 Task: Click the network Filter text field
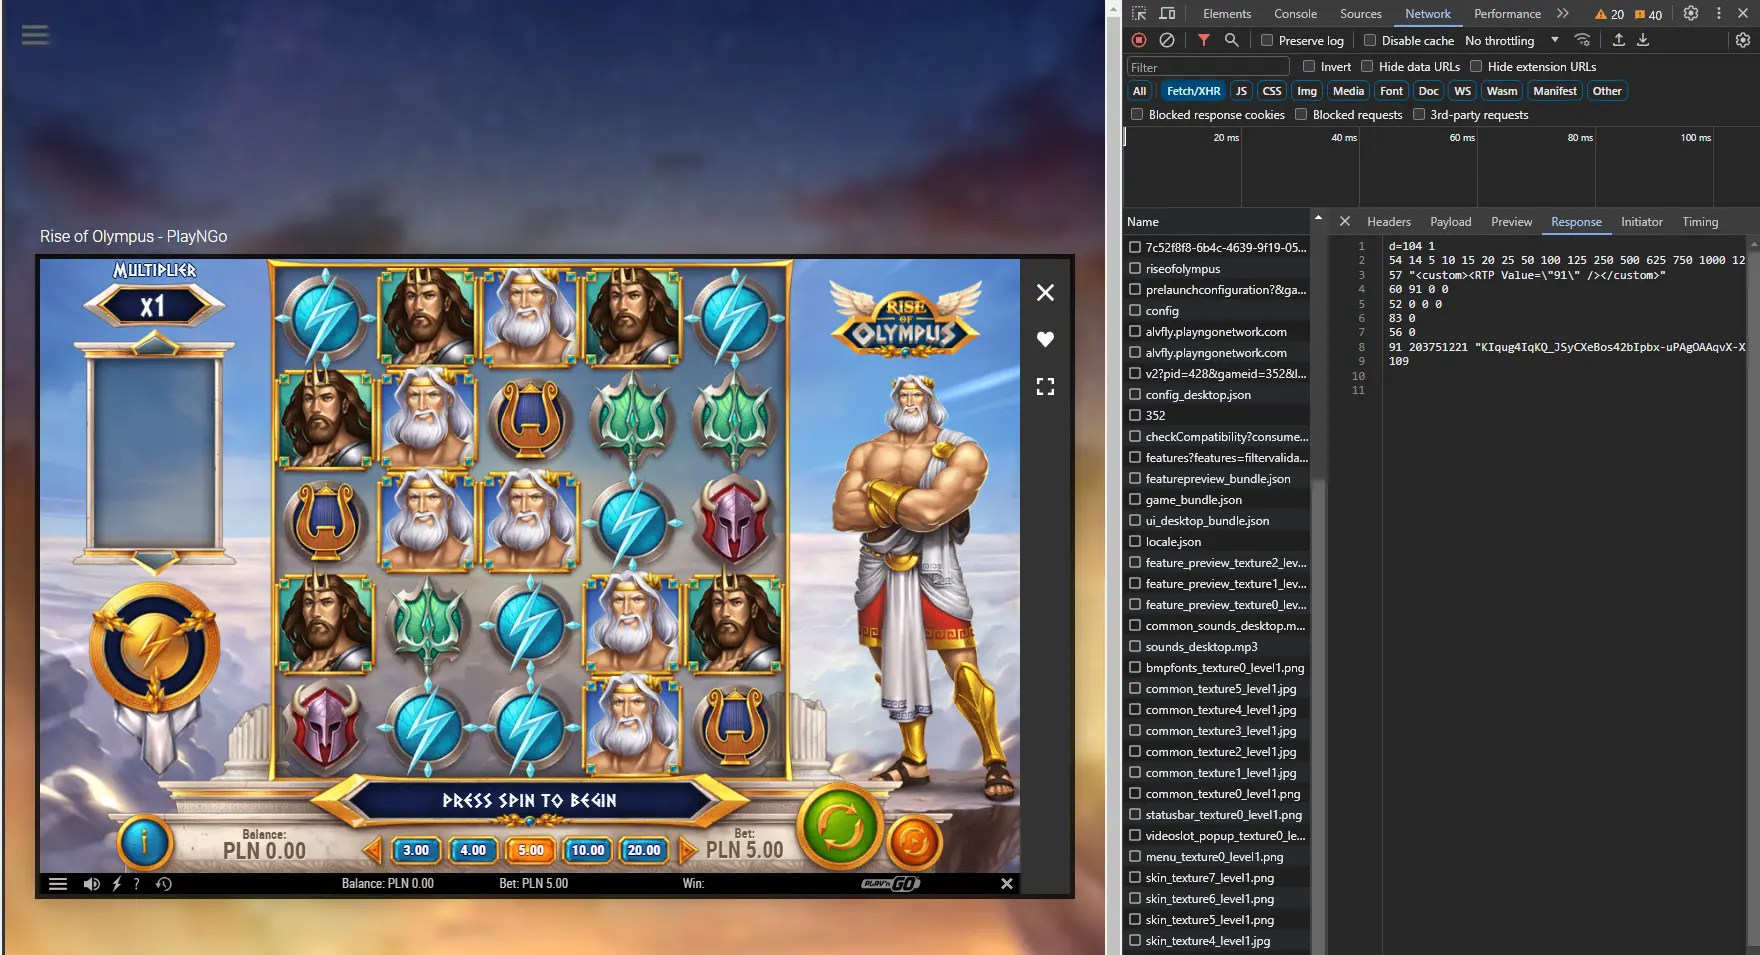(x=1208, y=67)
